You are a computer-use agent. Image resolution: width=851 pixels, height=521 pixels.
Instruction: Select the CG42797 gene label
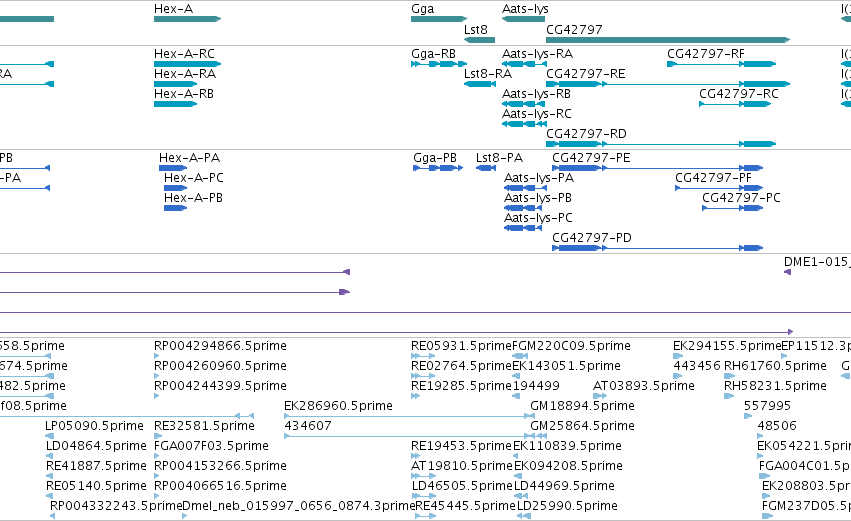574,29
